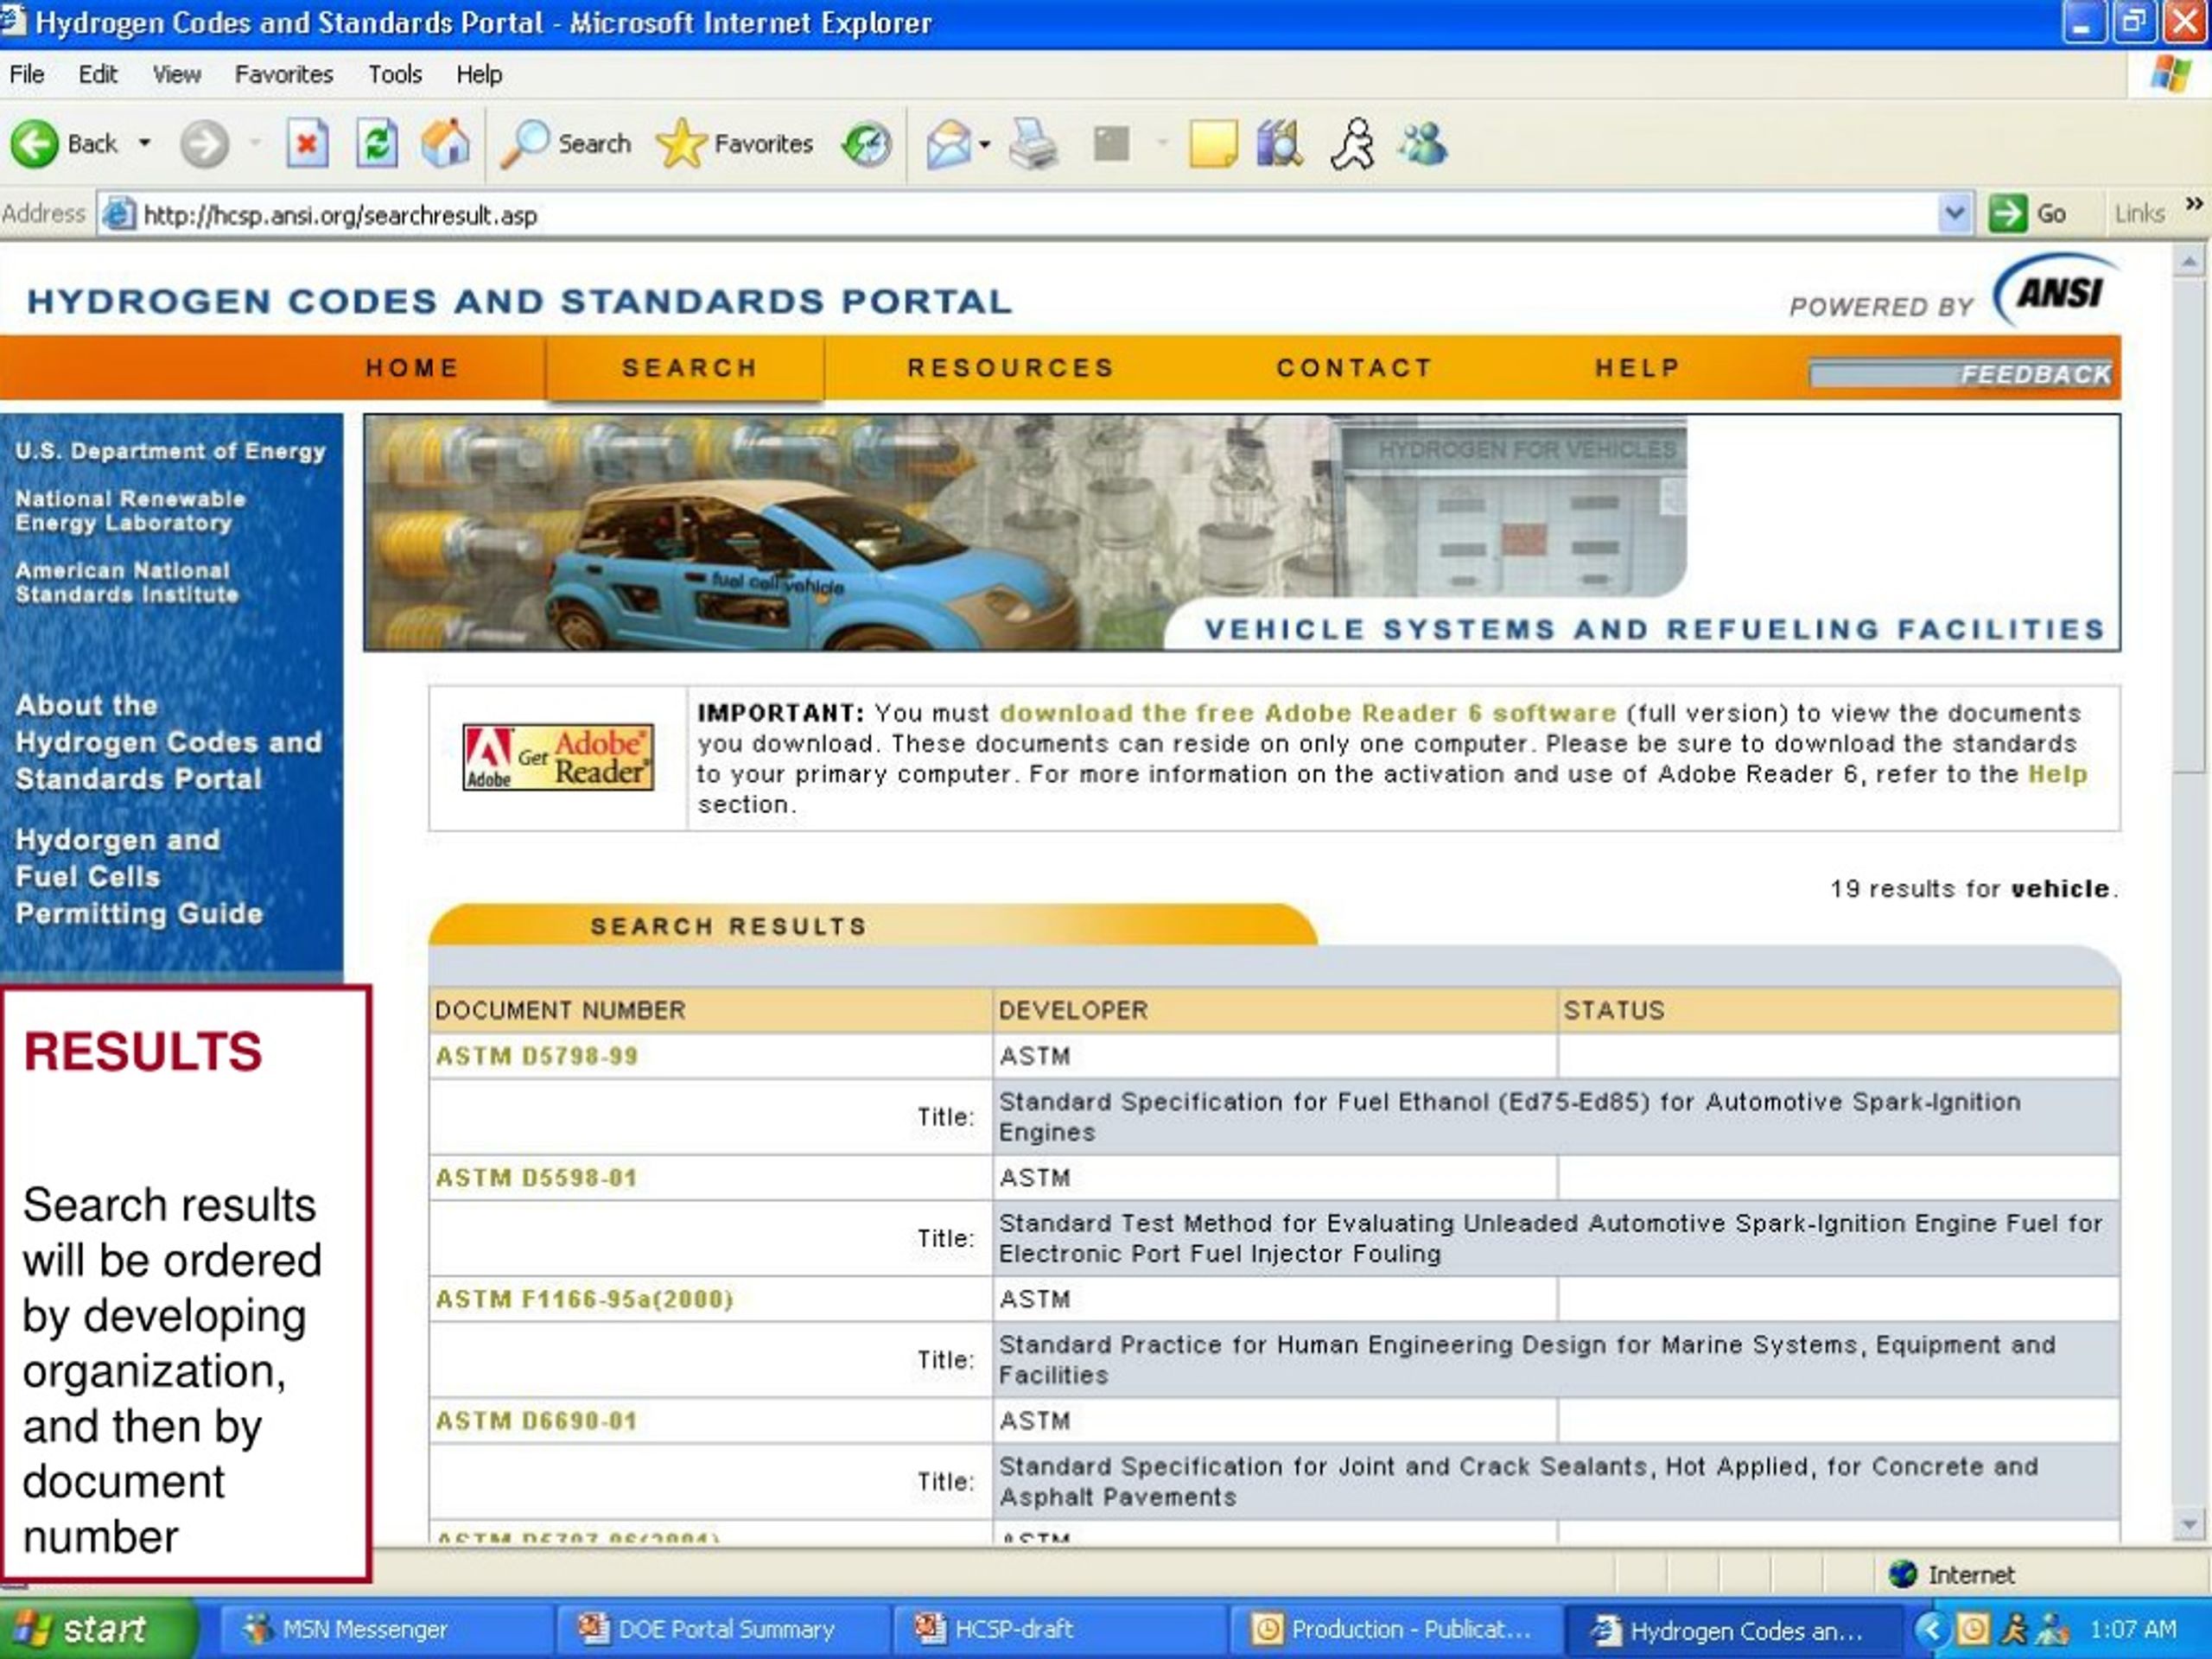Expand the address bar dropdown
This screenshot has height=1659, width=2212.
1954,214
